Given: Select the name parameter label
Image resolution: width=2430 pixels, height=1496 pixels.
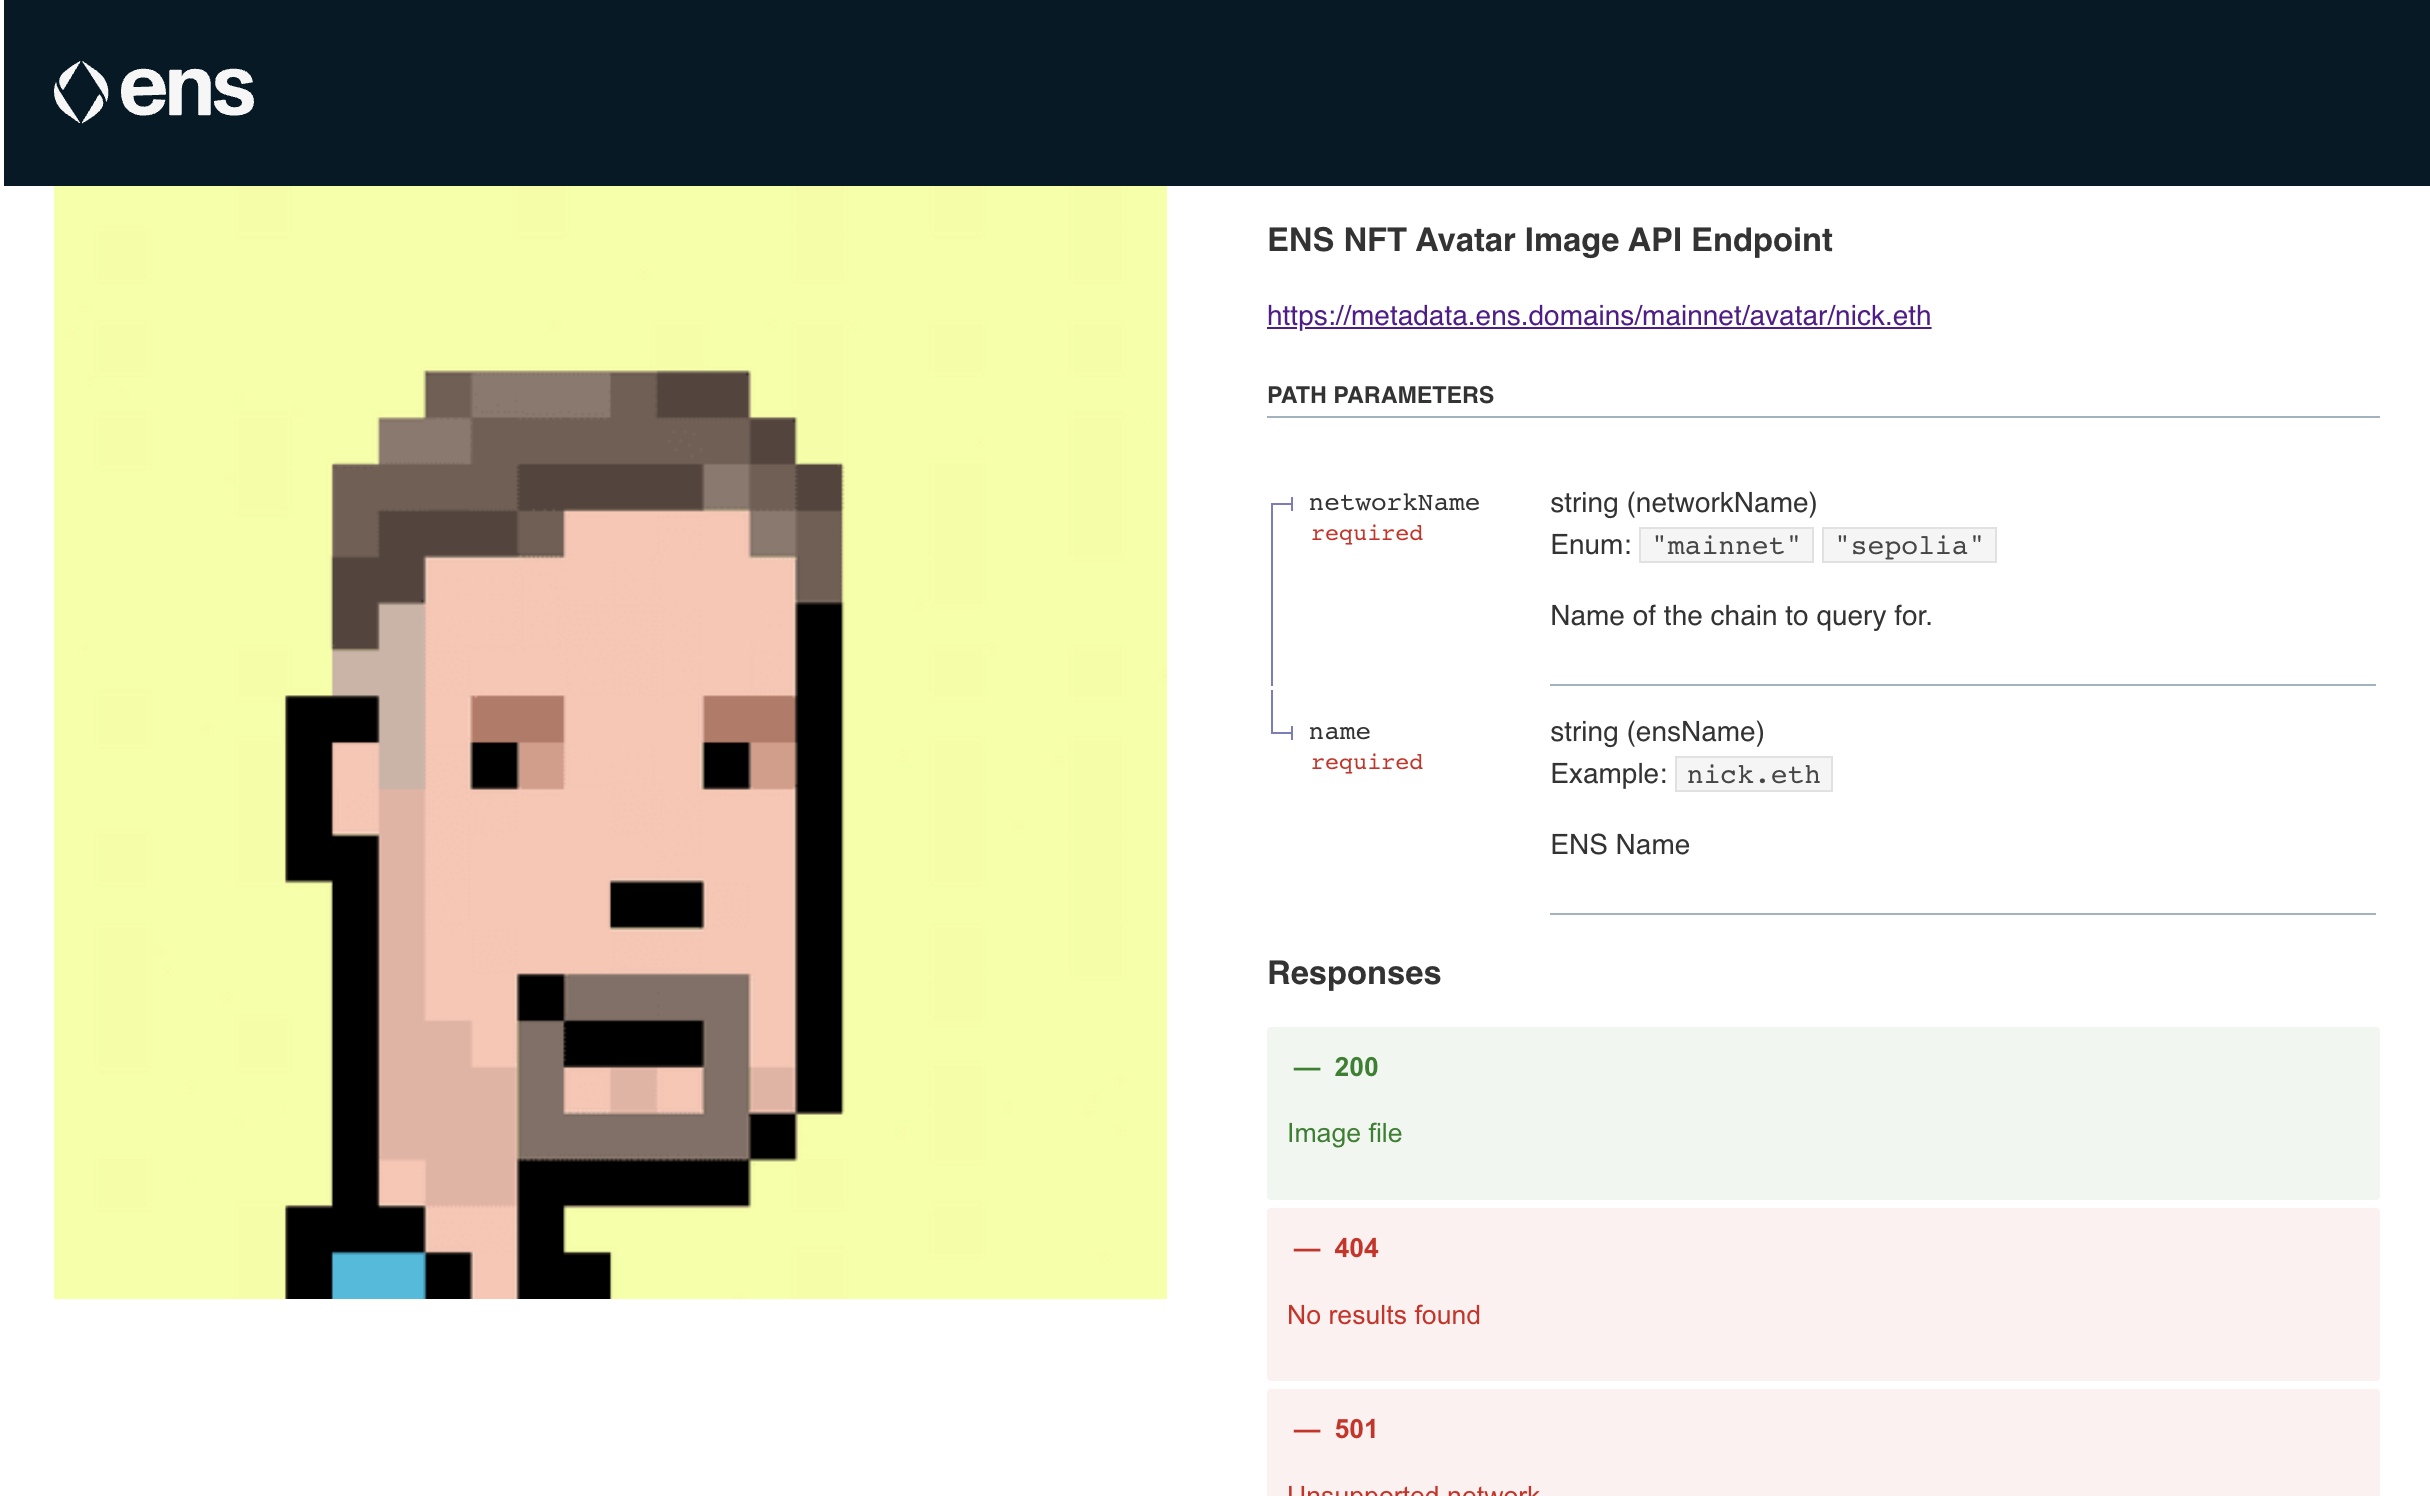Looking at the screenshot, I should [1339, 732].
